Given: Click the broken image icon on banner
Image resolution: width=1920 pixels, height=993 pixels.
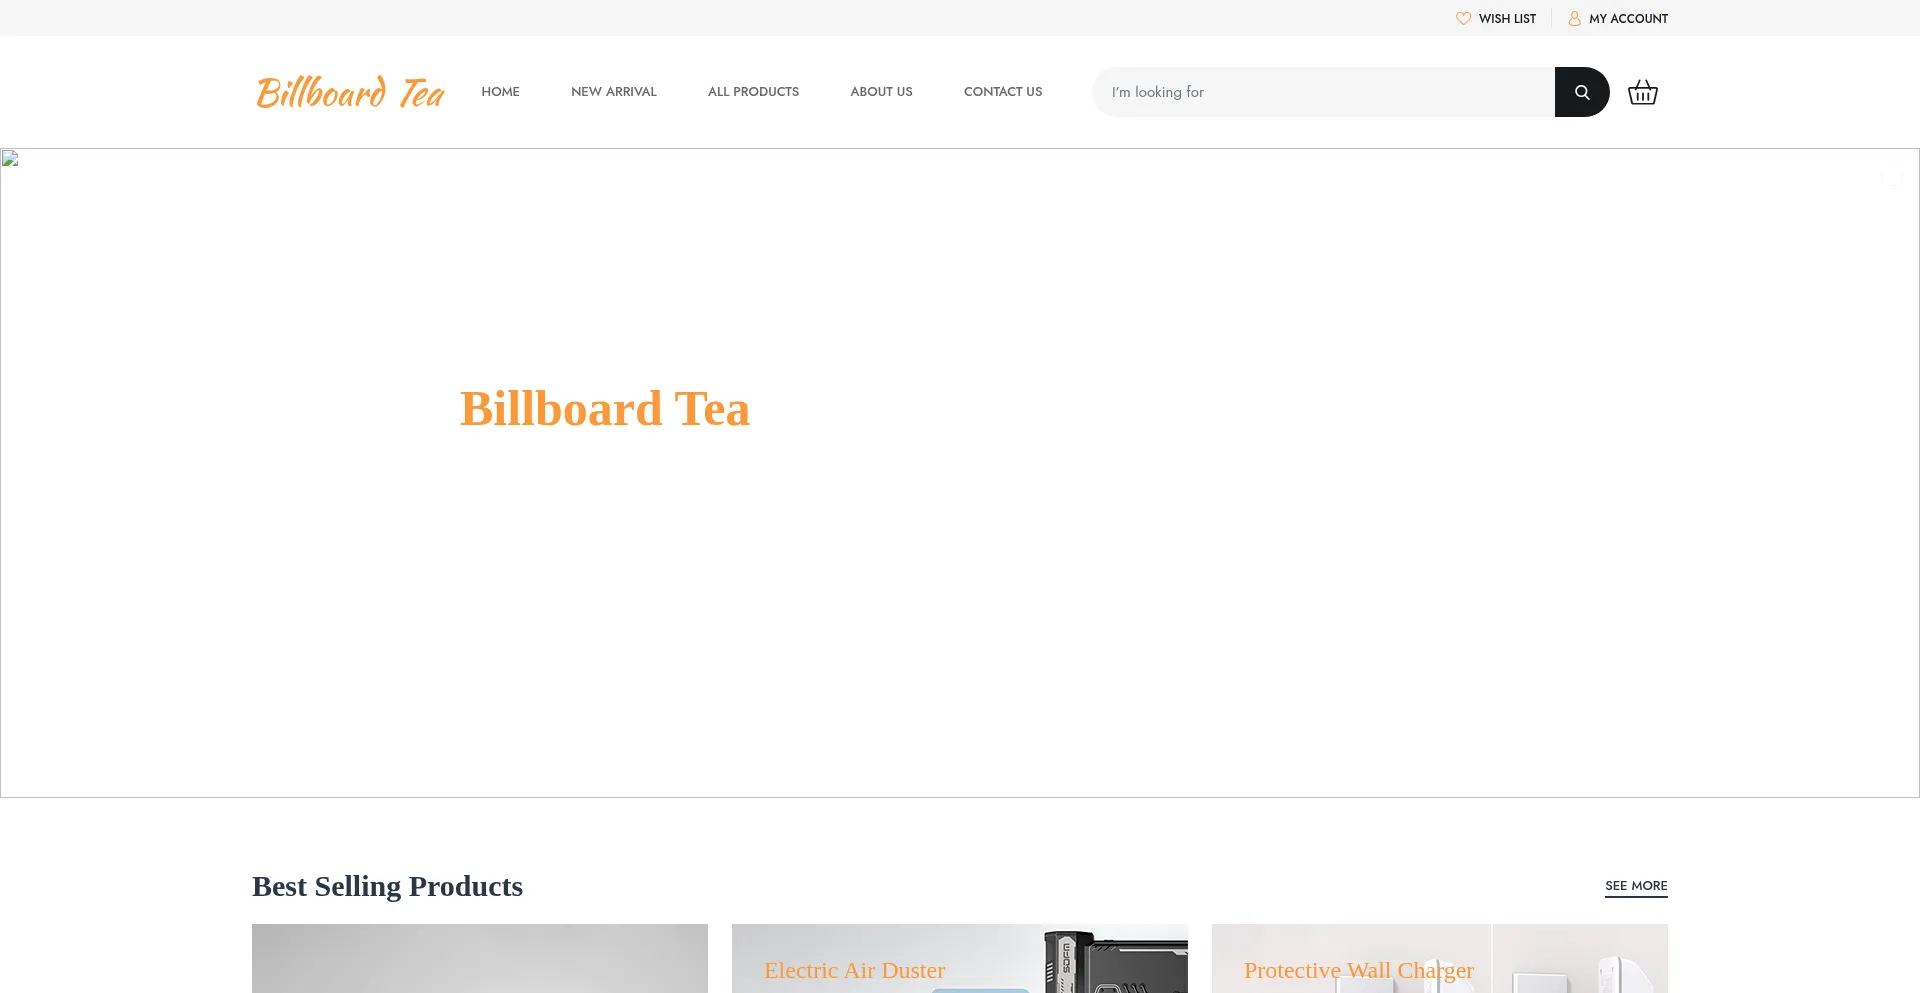Looking at the screenshot, I should click(11, 159).
